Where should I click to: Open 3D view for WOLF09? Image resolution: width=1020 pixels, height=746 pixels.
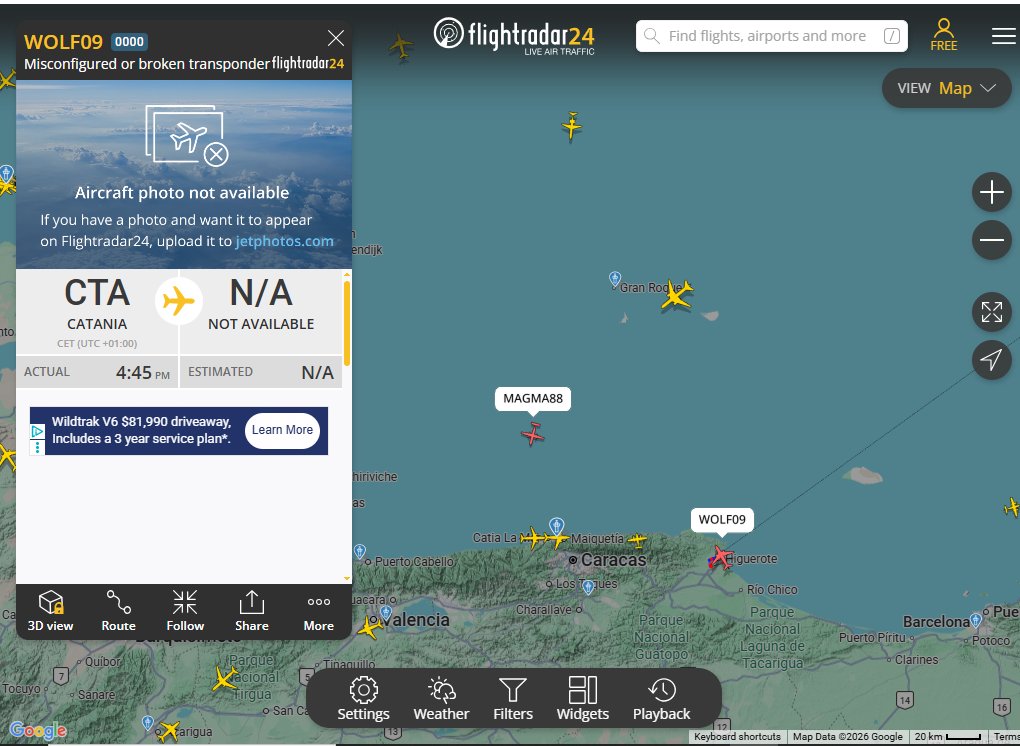pyautogui.click(x=50, y=611)
